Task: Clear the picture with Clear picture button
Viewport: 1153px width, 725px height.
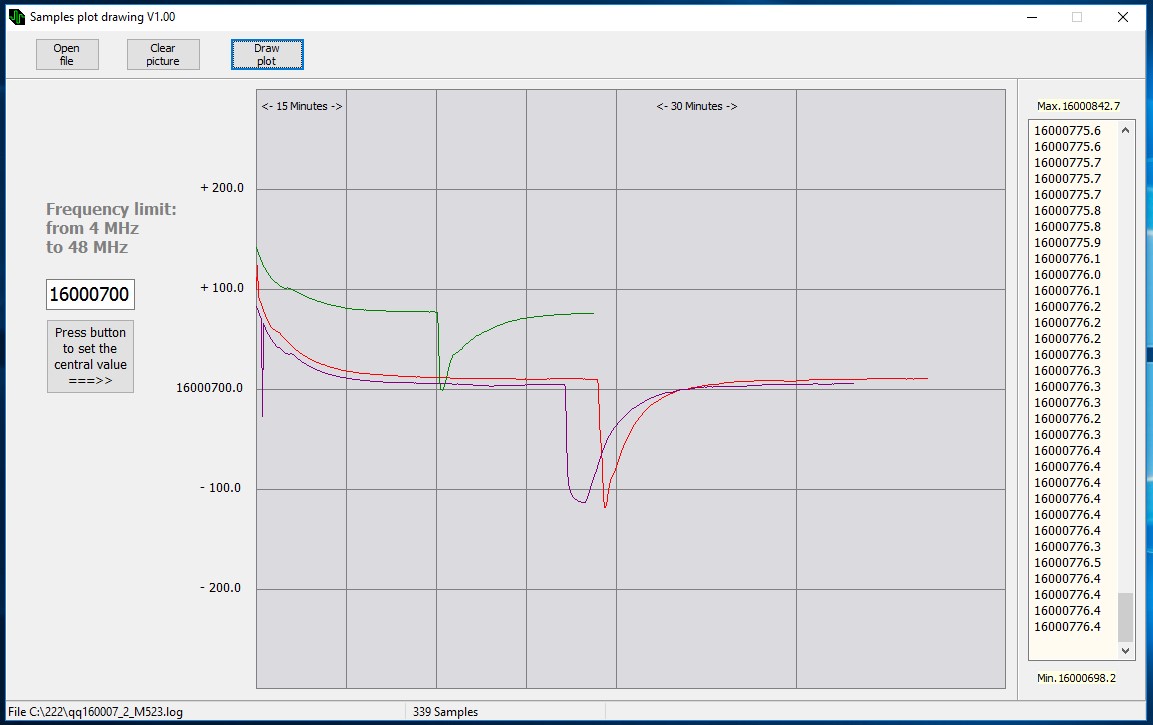Action: (x=163, y=54)
